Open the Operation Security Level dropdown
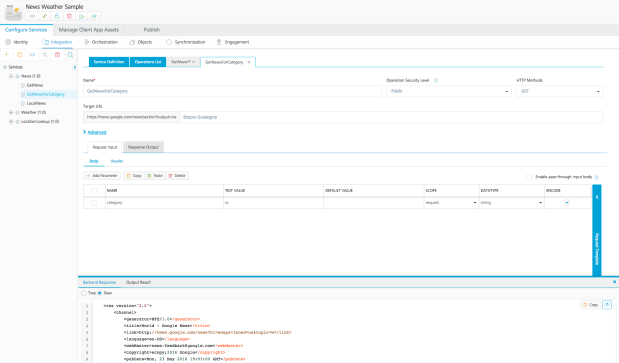This screenshot has width=619, height=363. pos(449,91)
